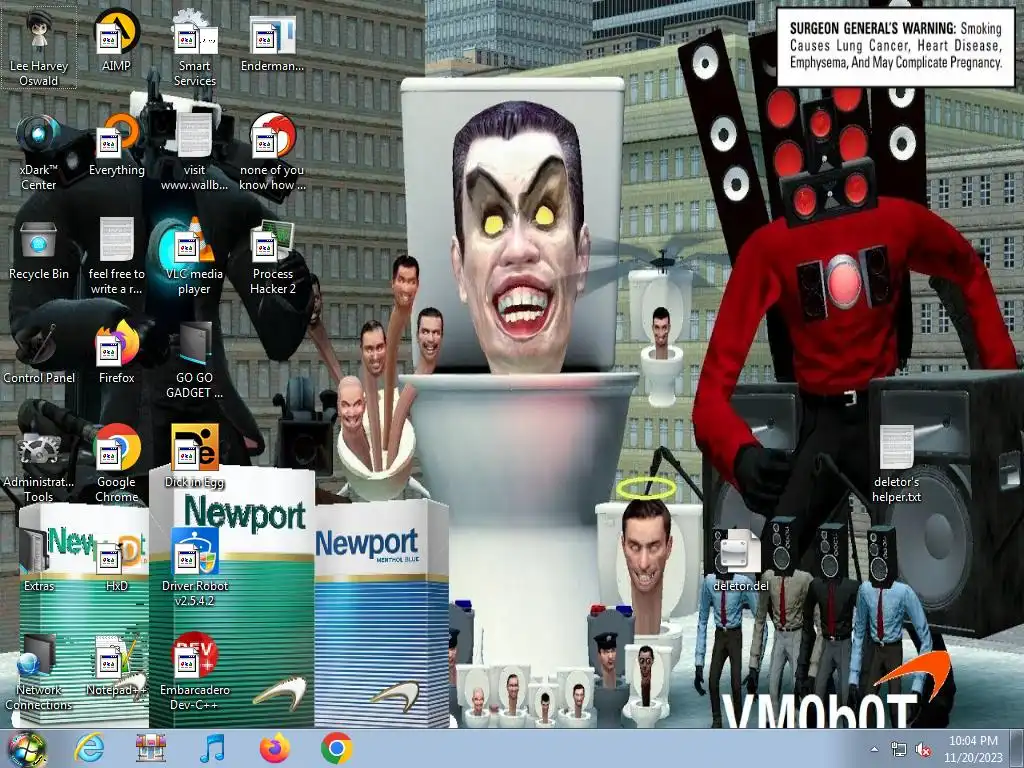
Task: Launch Internet Explorer from the taskbar
Action: pyautogui.click(x=89, y=748)
